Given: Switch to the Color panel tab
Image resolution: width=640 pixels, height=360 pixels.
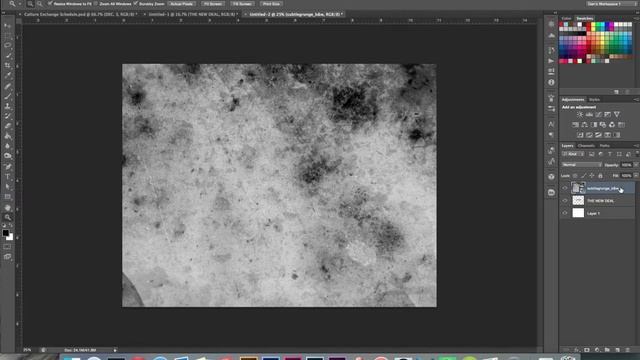Looking at the screenshot, I should pos(567,18).
